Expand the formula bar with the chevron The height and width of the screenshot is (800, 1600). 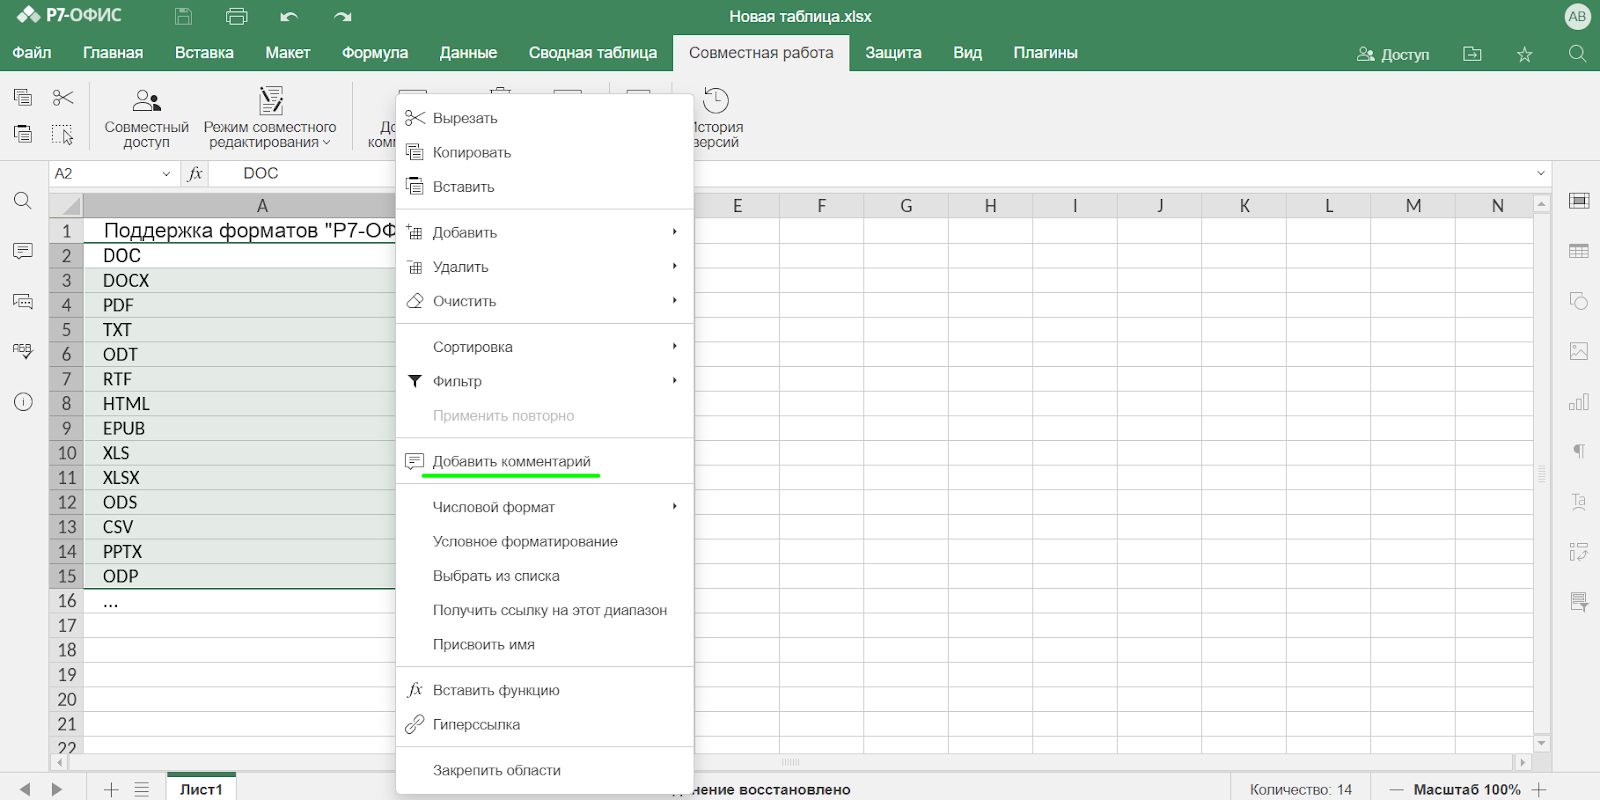1541,174
